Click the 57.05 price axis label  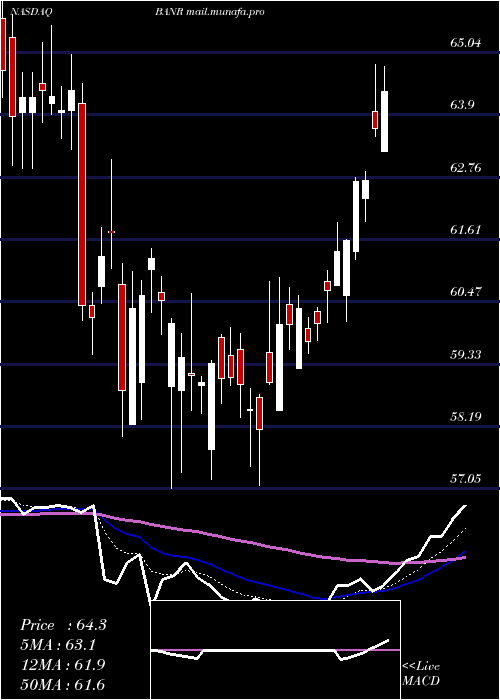tap(466, 479)
